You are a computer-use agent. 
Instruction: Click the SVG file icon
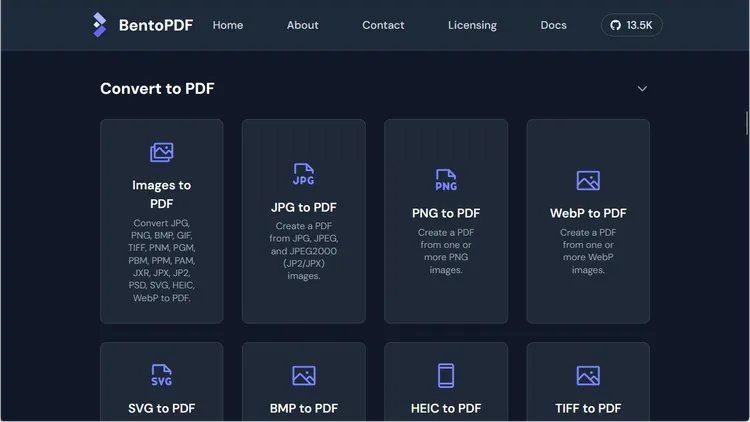[x=162, y=375]
